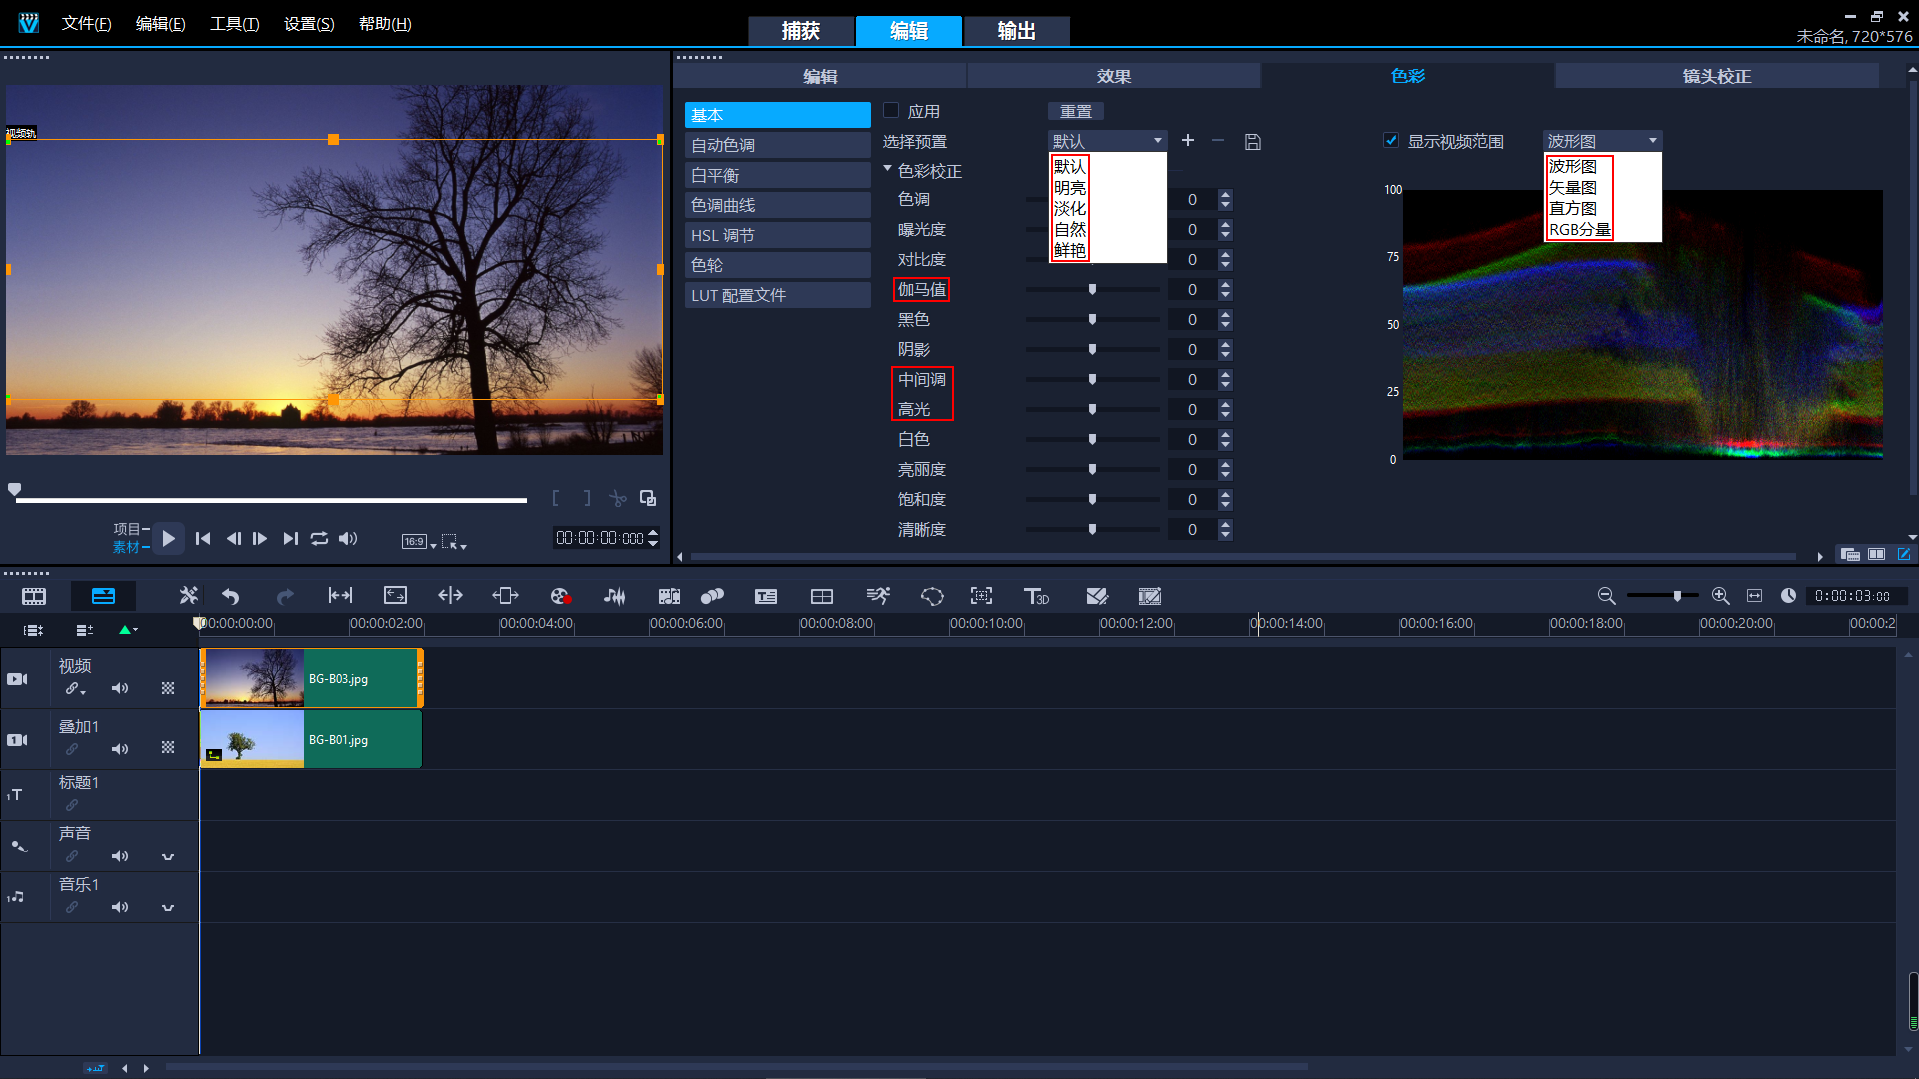Click the undo arrow icon
Screen dimensions: 1919x1079
(x=231, y=596)
